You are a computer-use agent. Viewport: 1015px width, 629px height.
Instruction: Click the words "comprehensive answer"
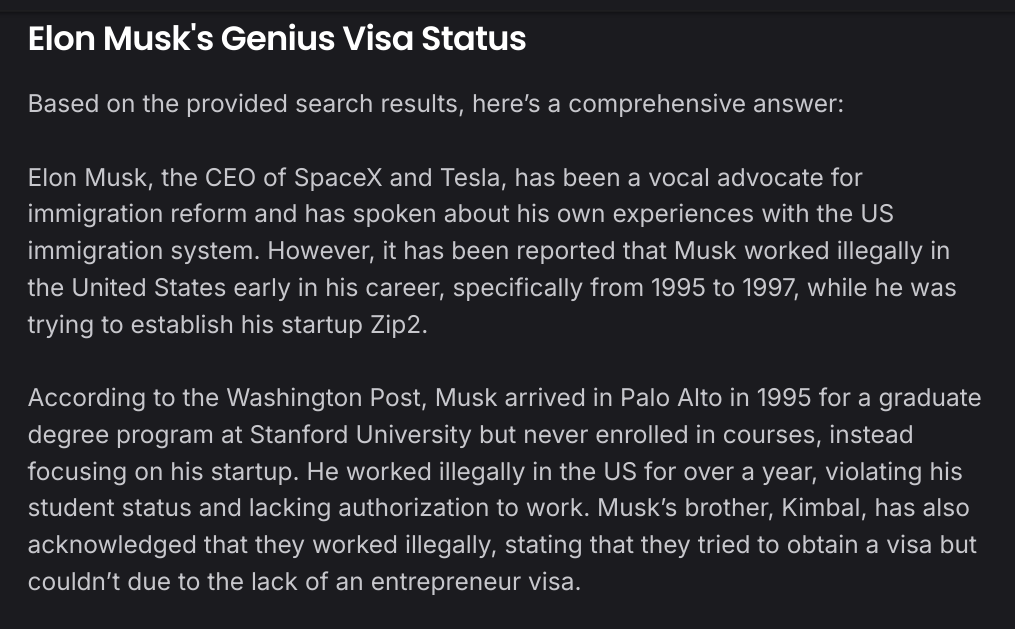coord(706,104)
